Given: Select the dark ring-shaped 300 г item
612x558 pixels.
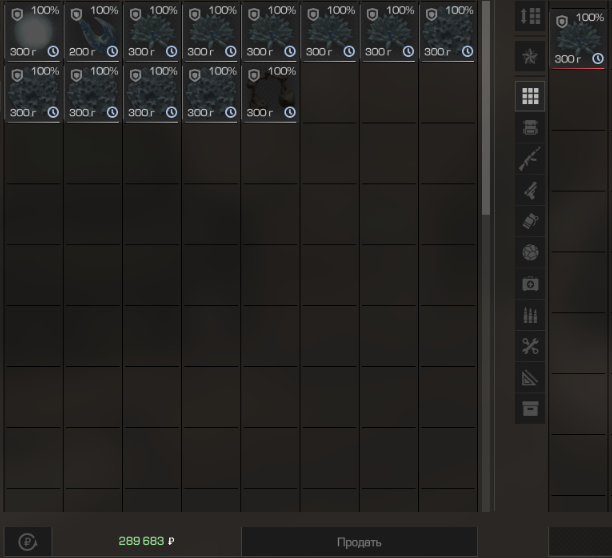Looking at the screenshot, I should pyautogui.click(x=270, y=93).
